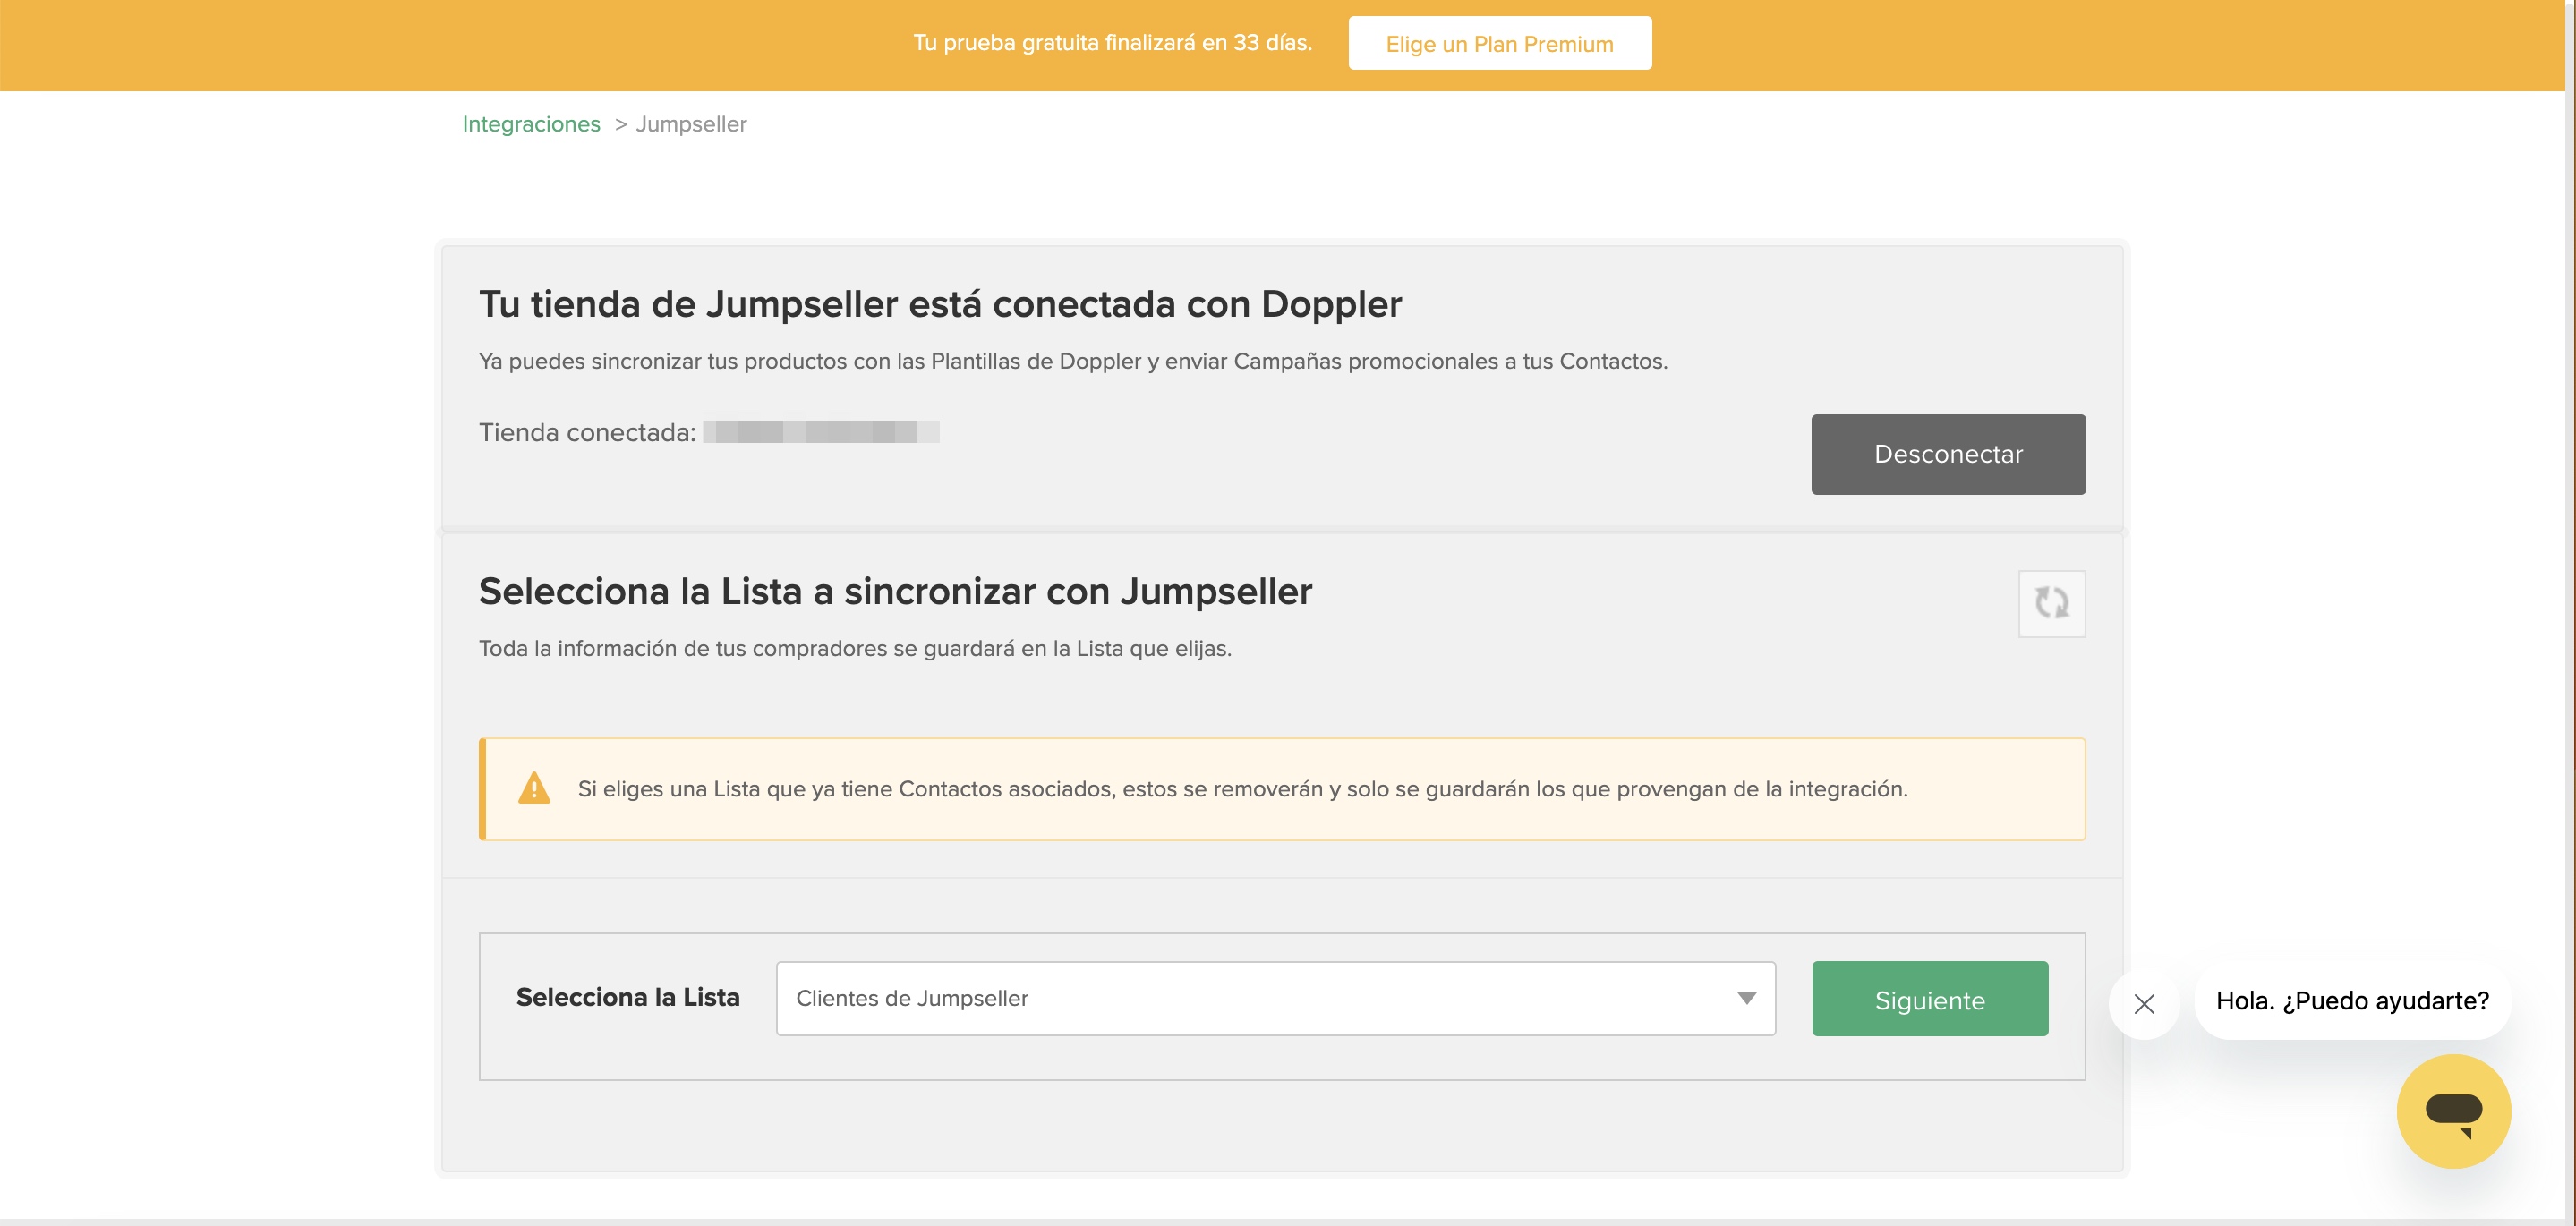Viewport: 2576px width, 1226px height.
Task: Click the green Siguiente button
Action: tap(1929, 999)
